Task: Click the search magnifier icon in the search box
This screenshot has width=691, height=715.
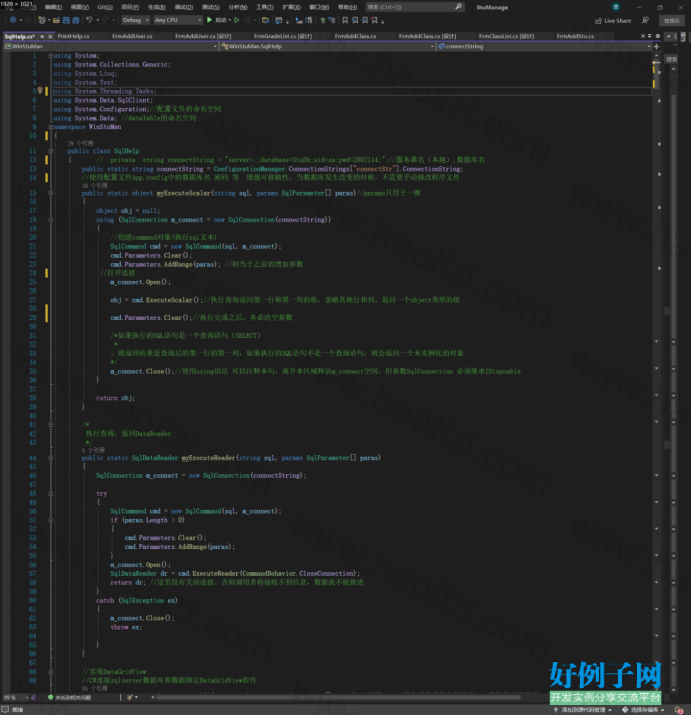Action: tap(458, 6)
